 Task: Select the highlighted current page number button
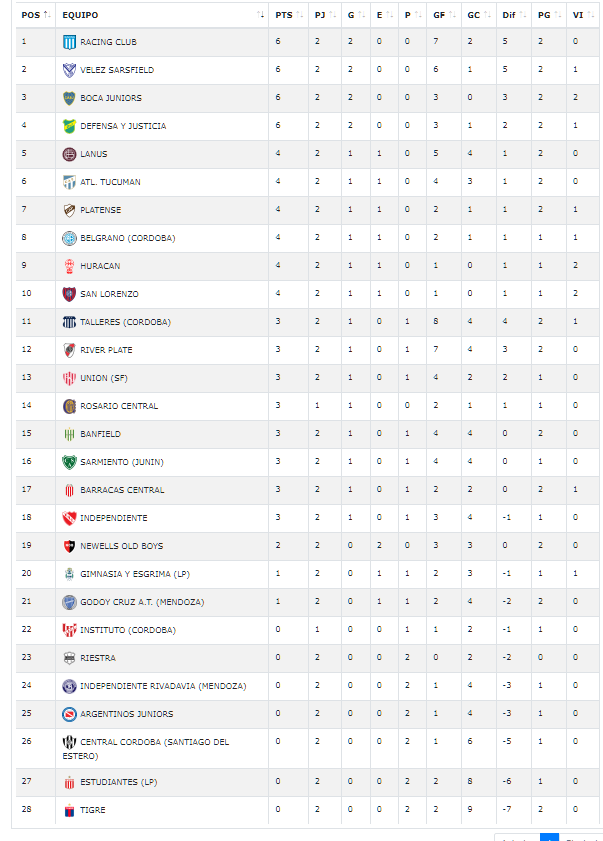(x=549, y=837)
